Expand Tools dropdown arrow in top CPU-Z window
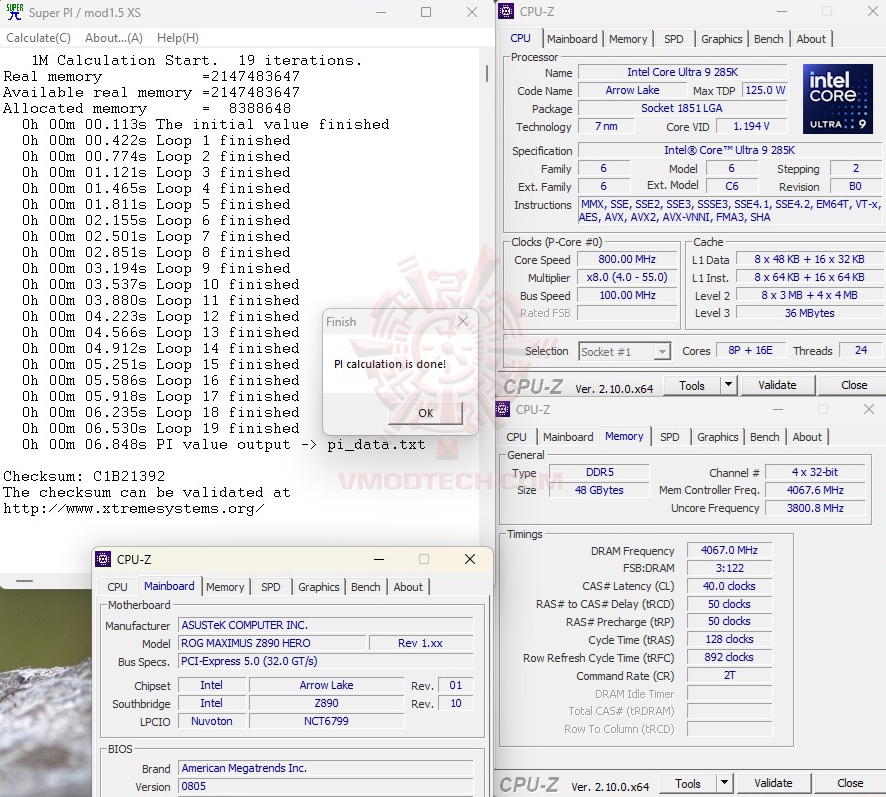Image resolution: width=886 pixels, height=797 pixels. pyautogui.click(x=728, y=385)
